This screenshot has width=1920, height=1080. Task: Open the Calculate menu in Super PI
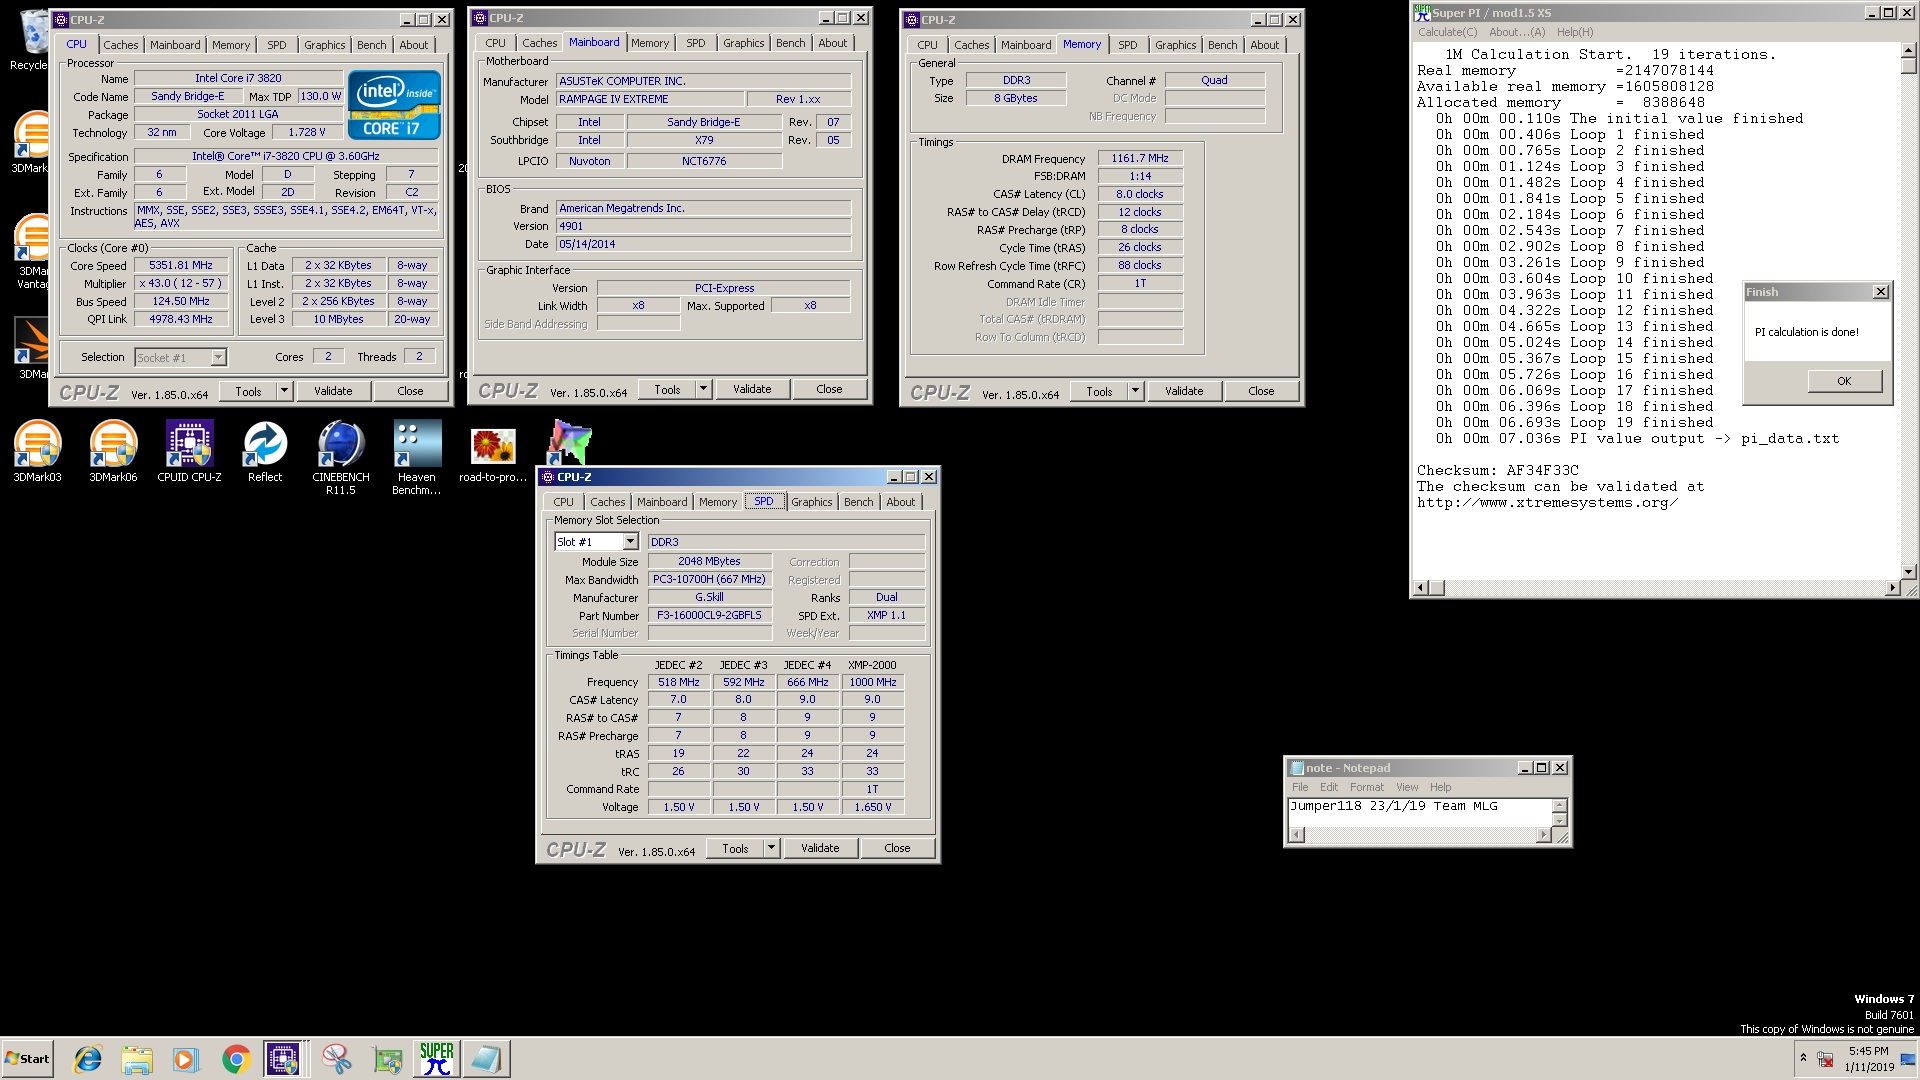(x=1447, y=32)
